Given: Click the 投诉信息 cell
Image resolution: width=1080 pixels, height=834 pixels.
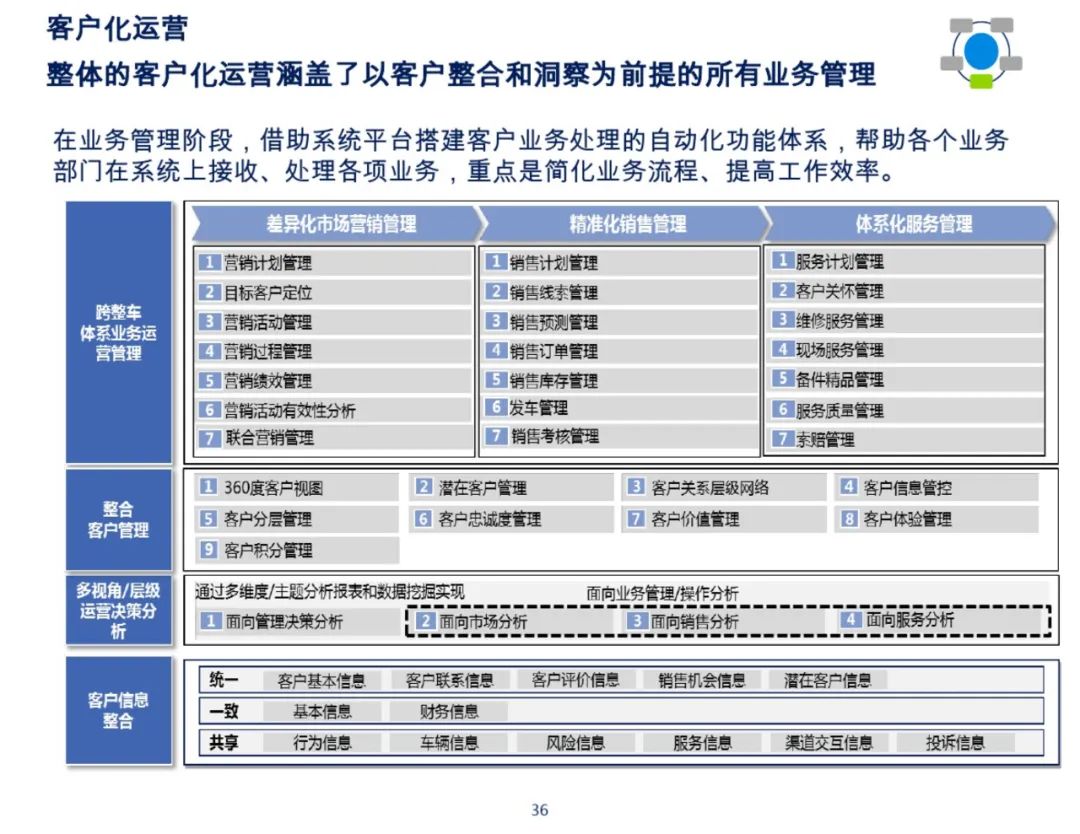Looking at the screenshot, I should point(955,742).
